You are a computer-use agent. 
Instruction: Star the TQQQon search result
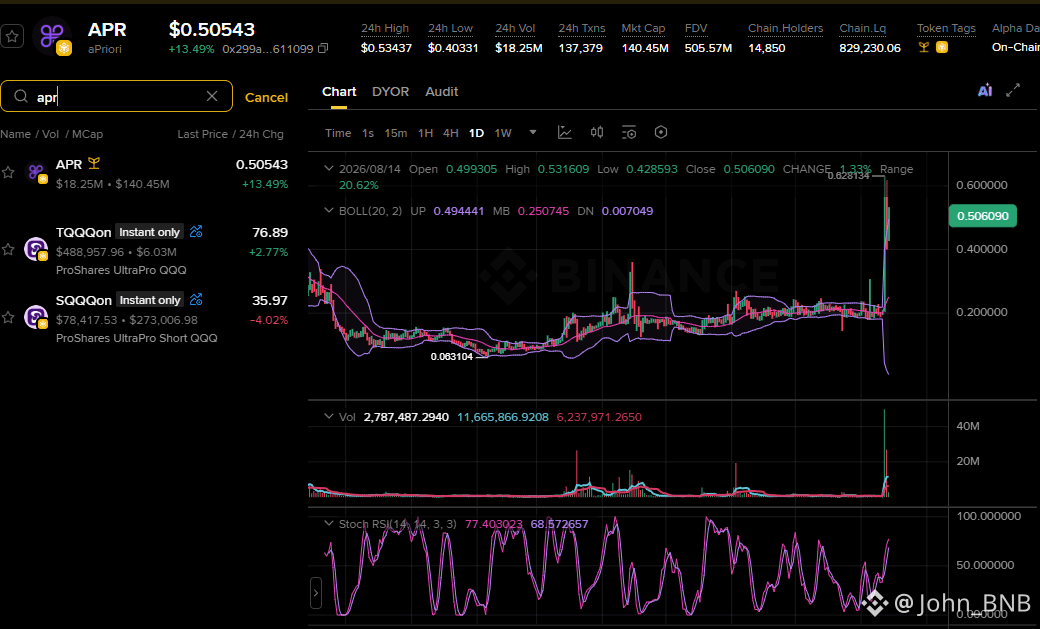[8, 249]
